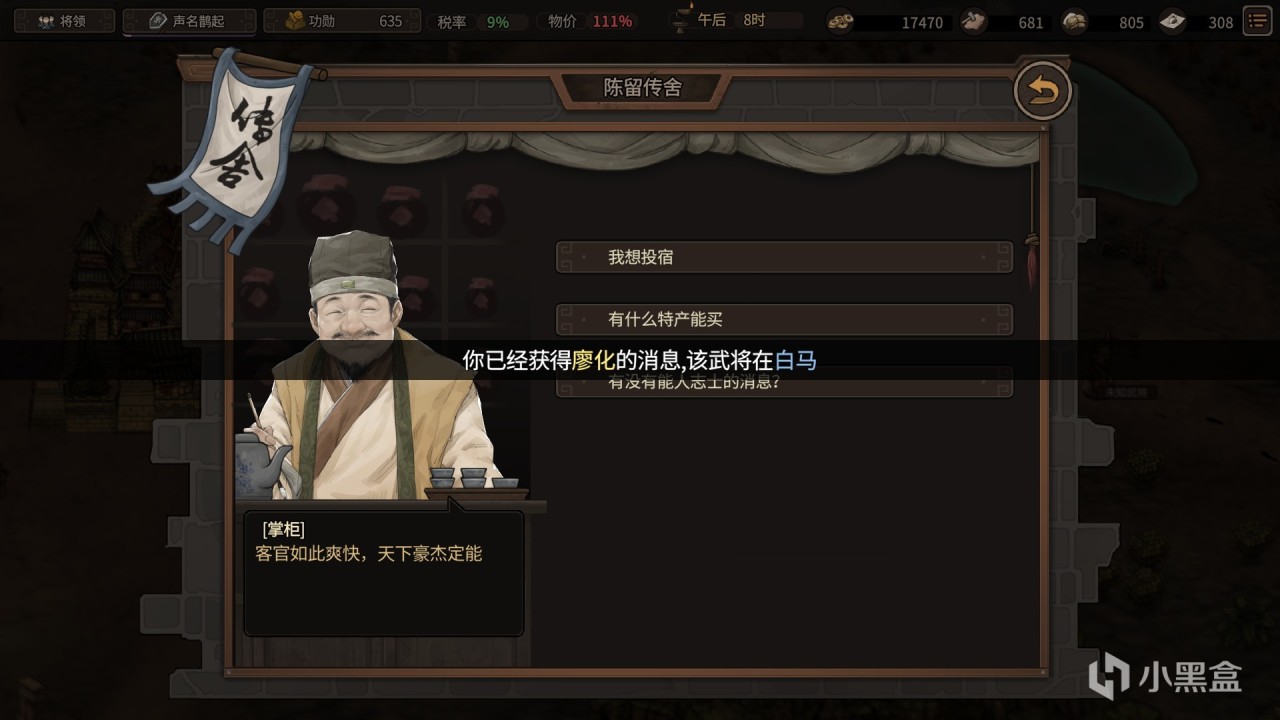Click the horse resource icon showing 681
Screen dimensions: 1280x720
971,21
